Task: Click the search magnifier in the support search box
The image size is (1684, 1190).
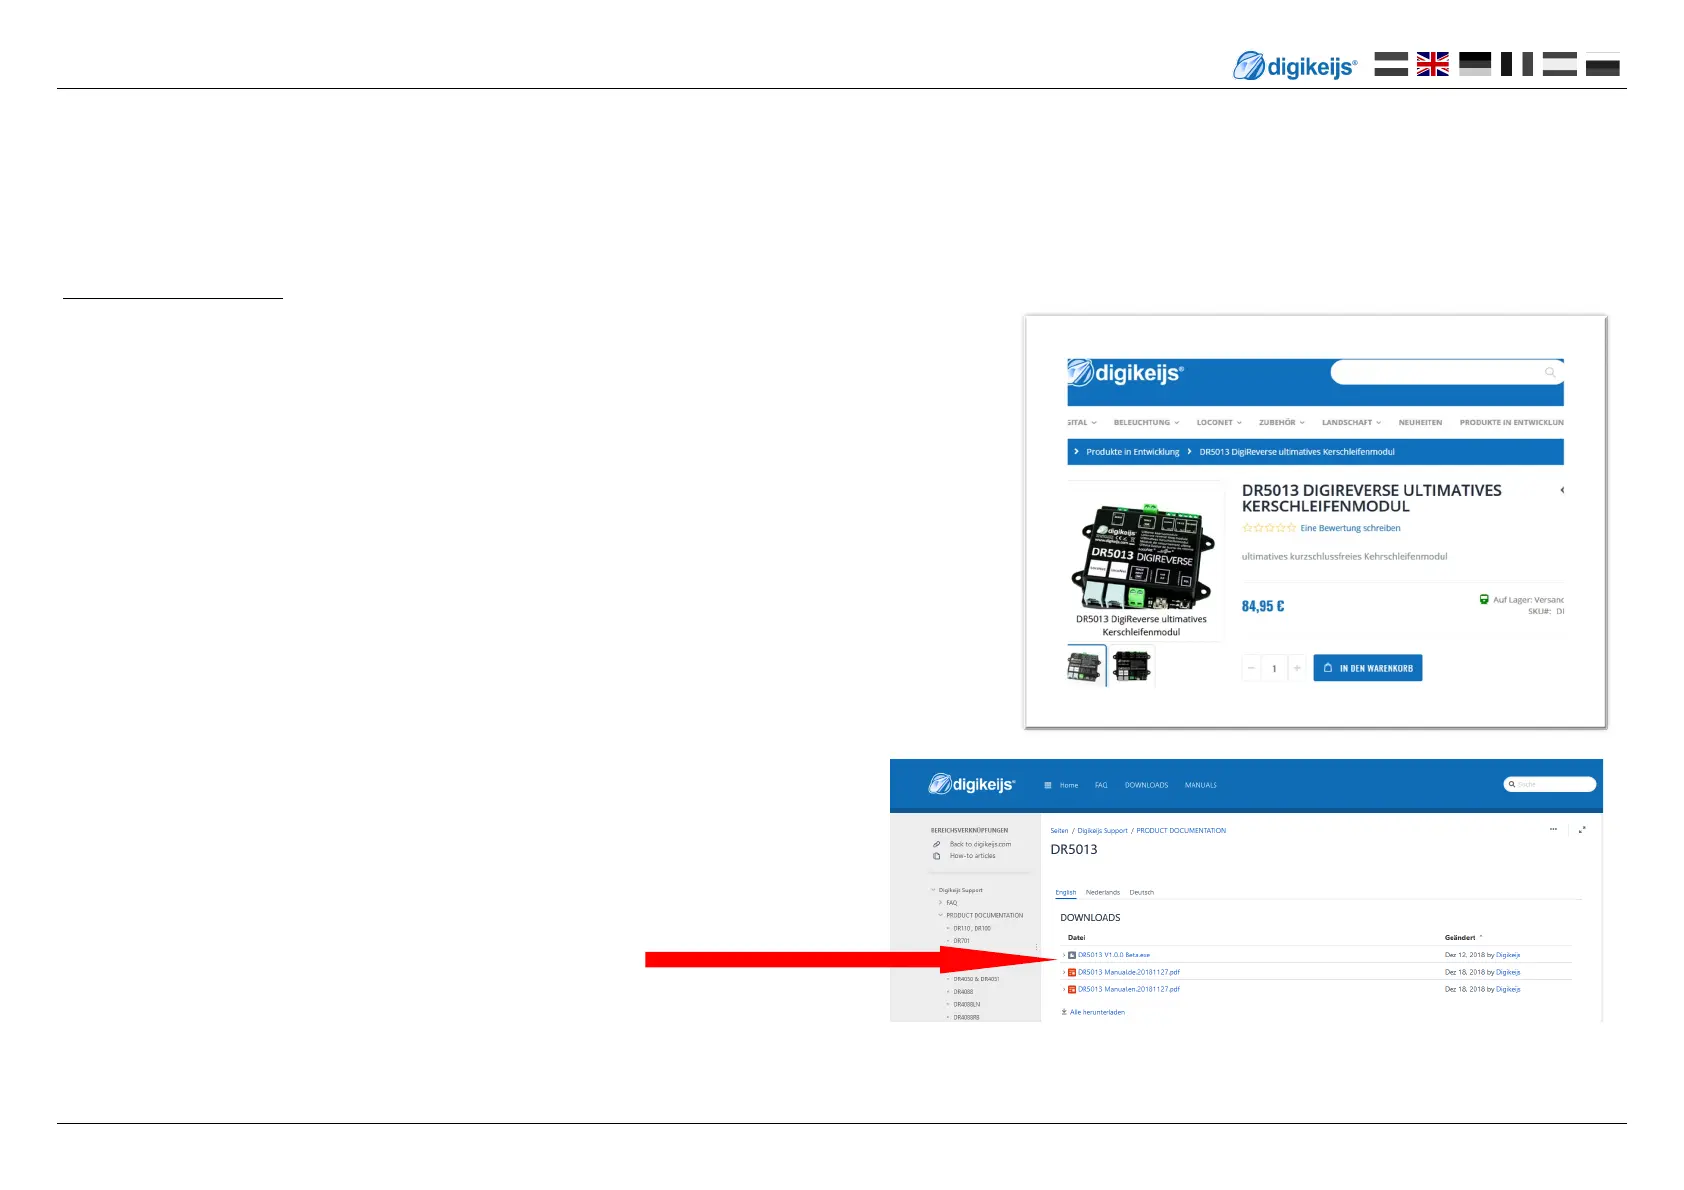Action: (1512, 784)
